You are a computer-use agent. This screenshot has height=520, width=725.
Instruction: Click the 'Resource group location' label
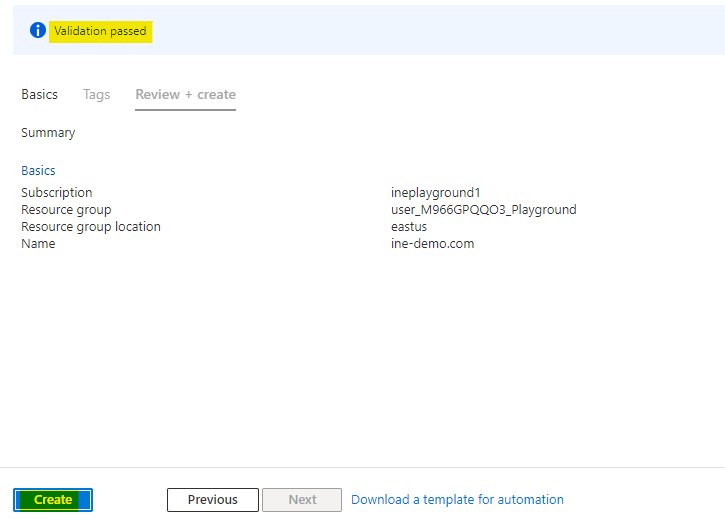[x=91, y=226]
